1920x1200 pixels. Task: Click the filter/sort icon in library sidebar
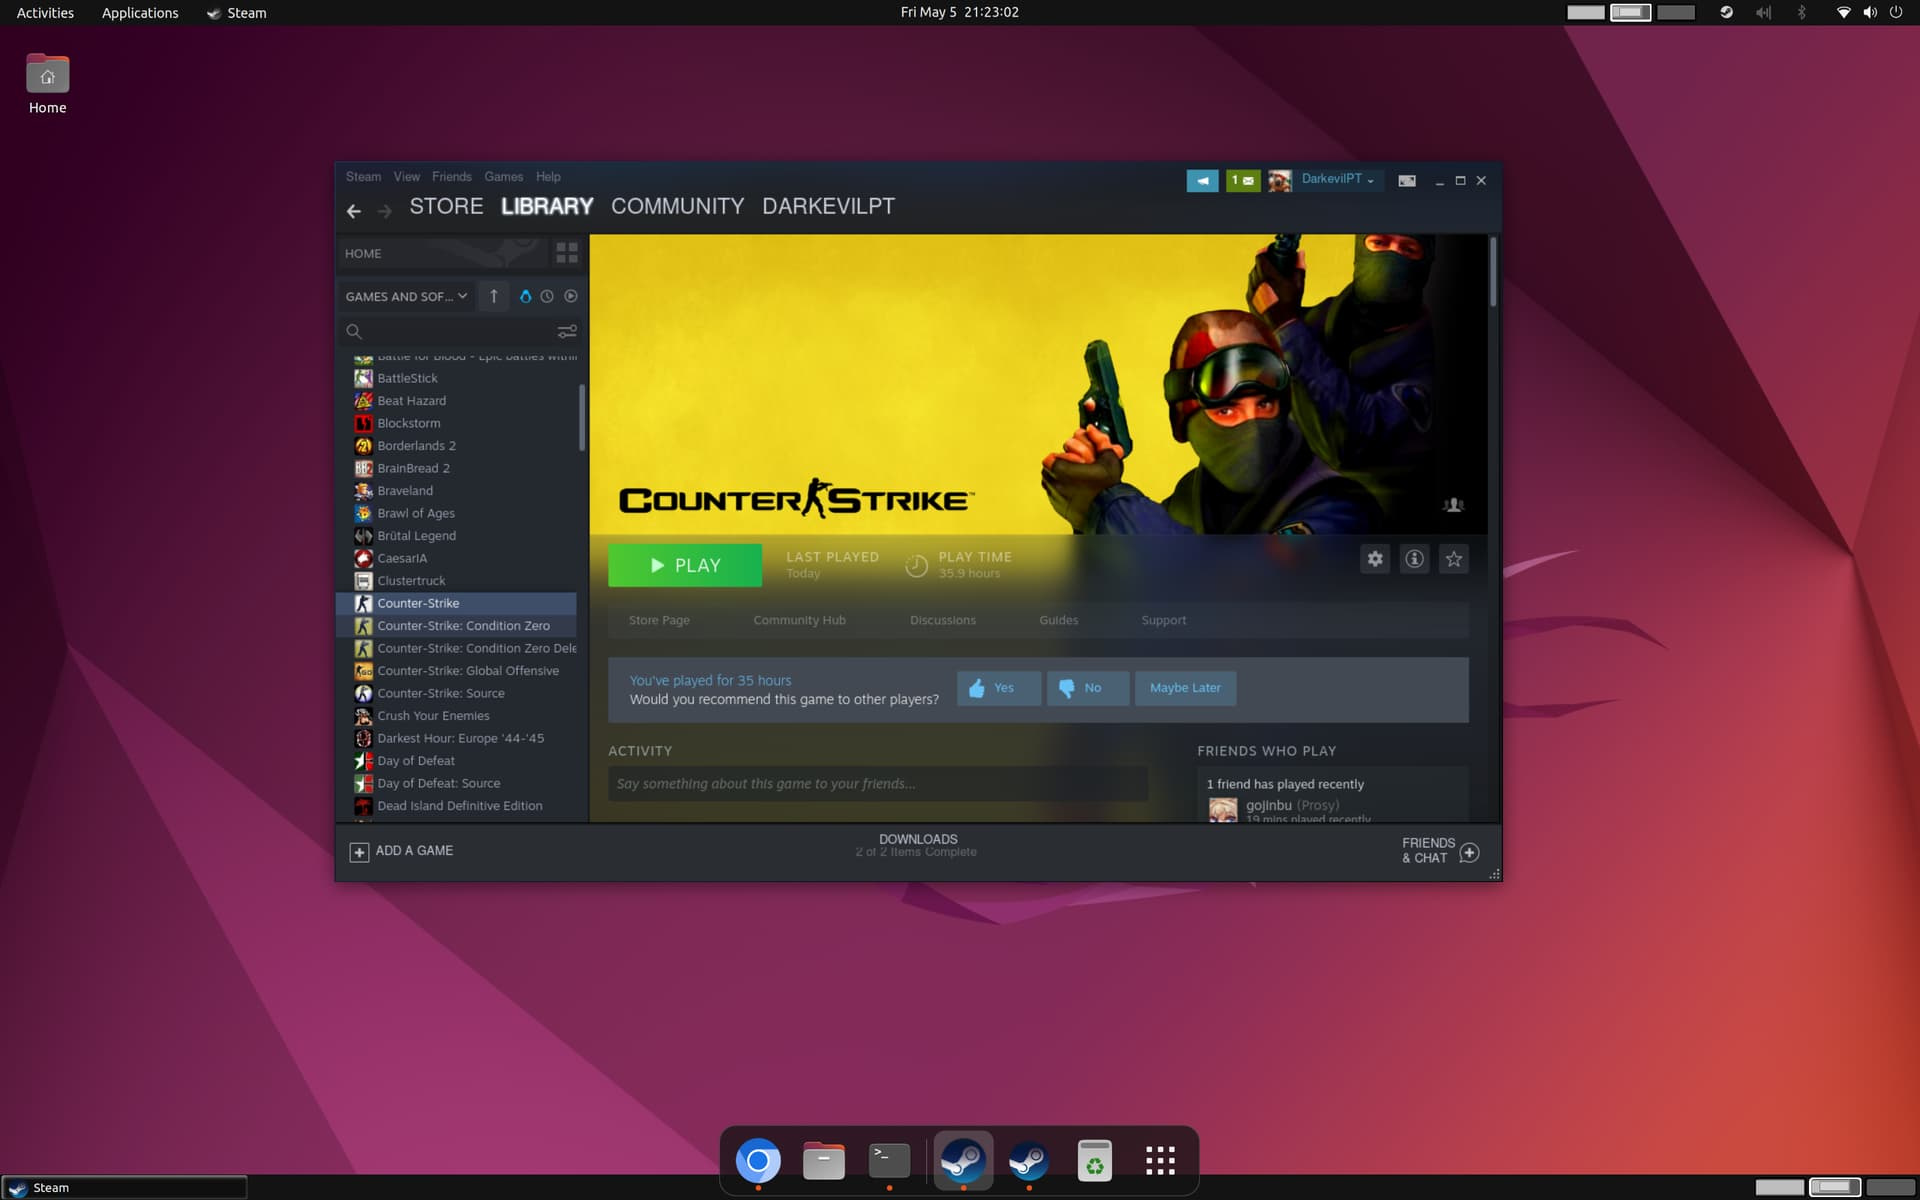(565, 330)
